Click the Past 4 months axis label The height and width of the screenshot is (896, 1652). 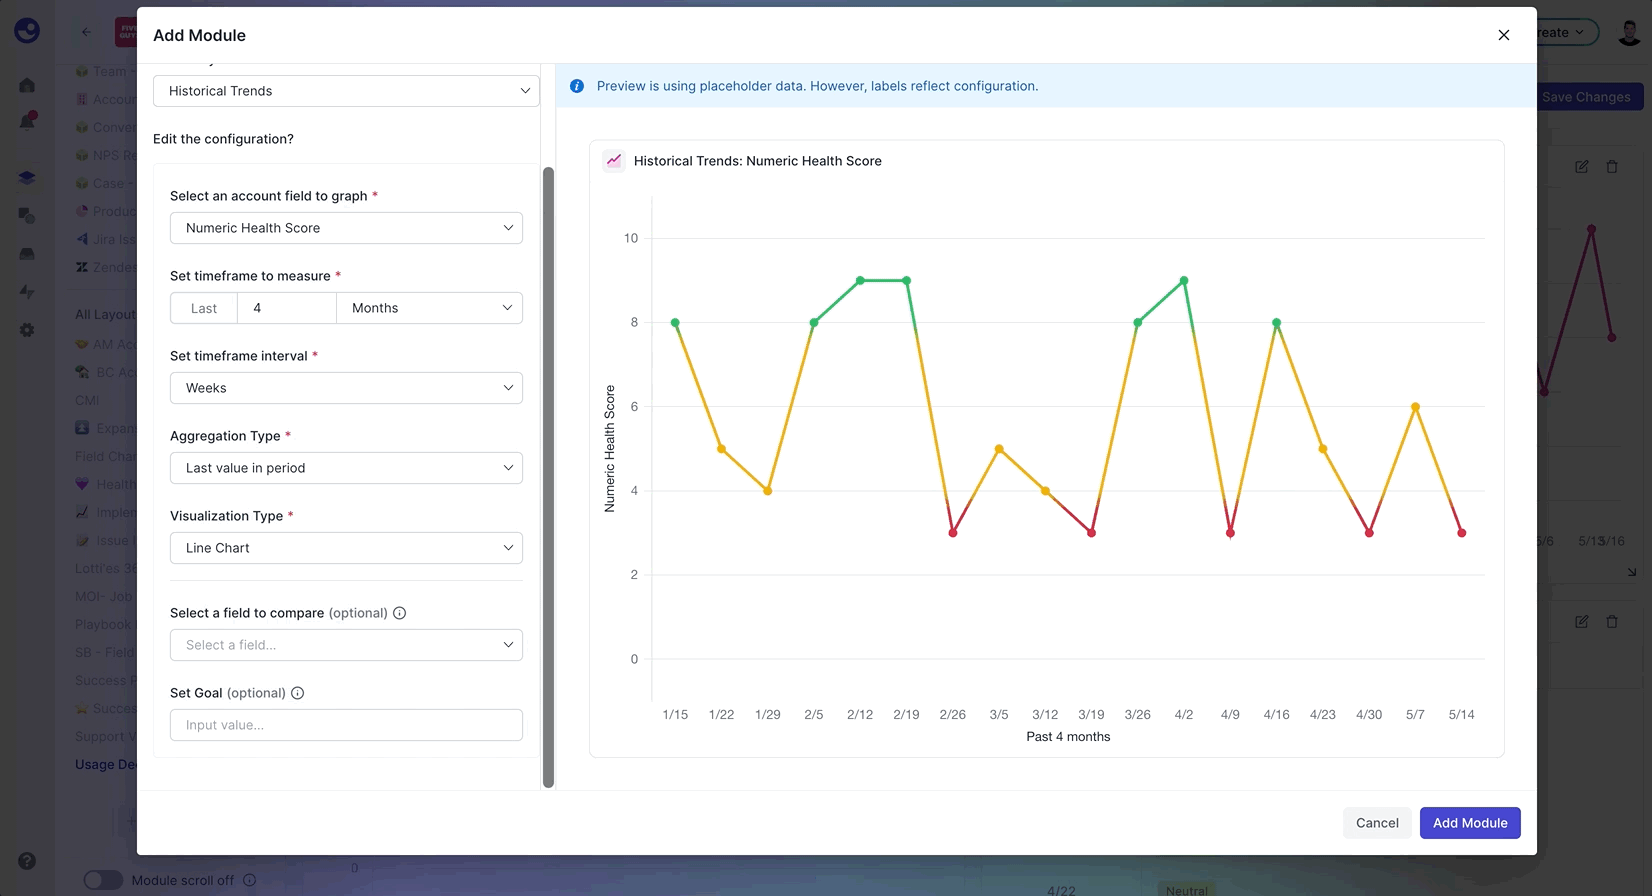point(1068,737)
